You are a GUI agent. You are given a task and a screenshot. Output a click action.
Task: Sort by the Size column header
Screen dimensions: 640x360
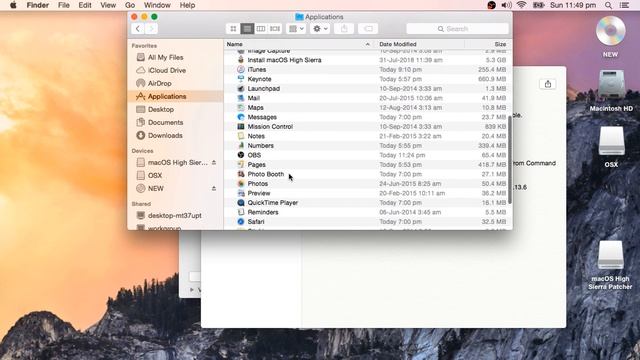click(487, 44)
